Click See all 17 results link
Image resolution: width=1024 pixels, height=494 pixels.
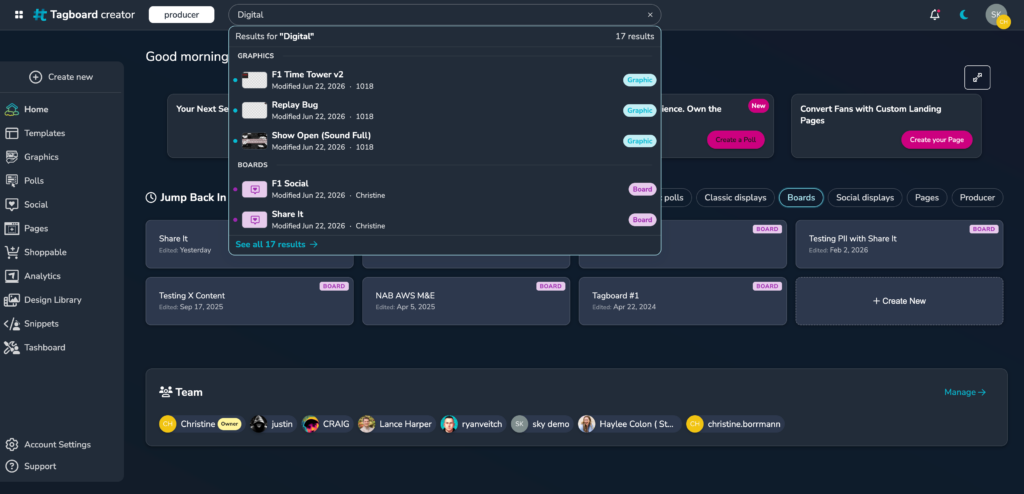pos(276,244)
